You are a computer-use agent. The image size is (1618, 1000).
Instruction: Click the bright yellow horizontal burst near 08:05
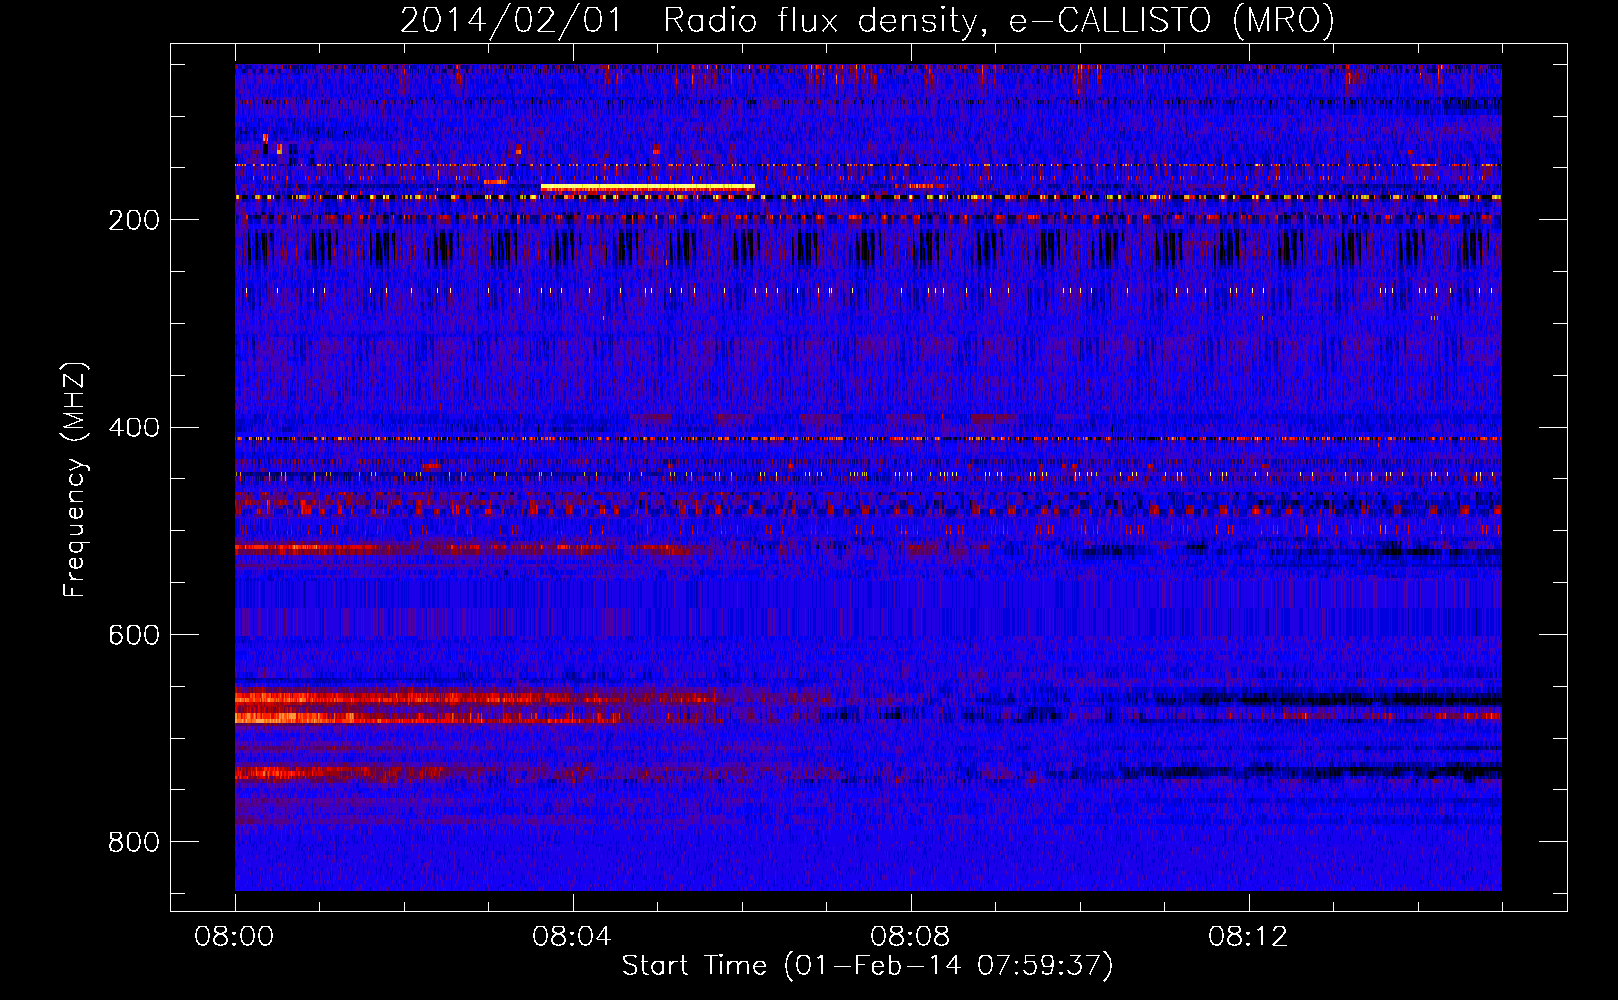(x=647, y=187)
